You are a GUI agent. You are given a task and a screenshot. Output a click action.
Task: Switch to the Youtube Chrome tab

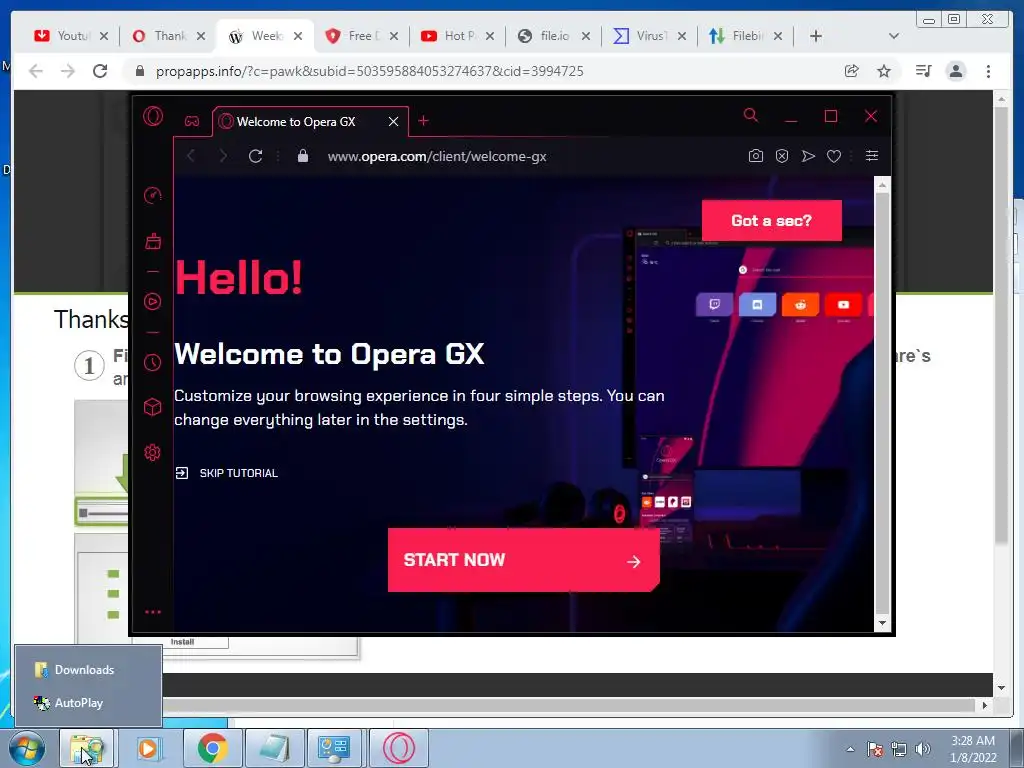click(x=72, y=36)
